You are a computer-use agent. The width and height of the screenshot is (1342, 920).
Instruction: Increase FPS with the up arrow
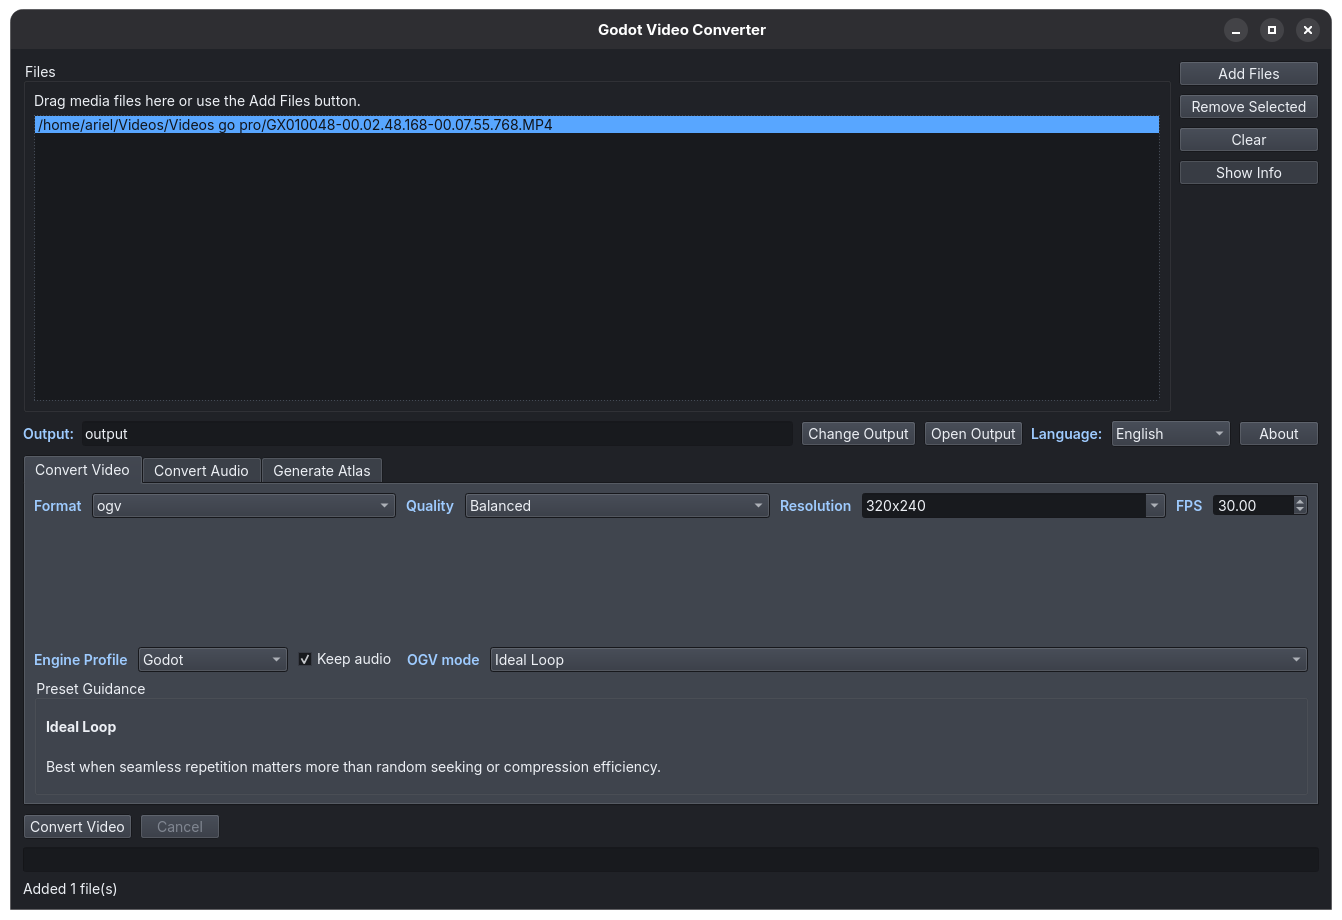point(1300,501)
